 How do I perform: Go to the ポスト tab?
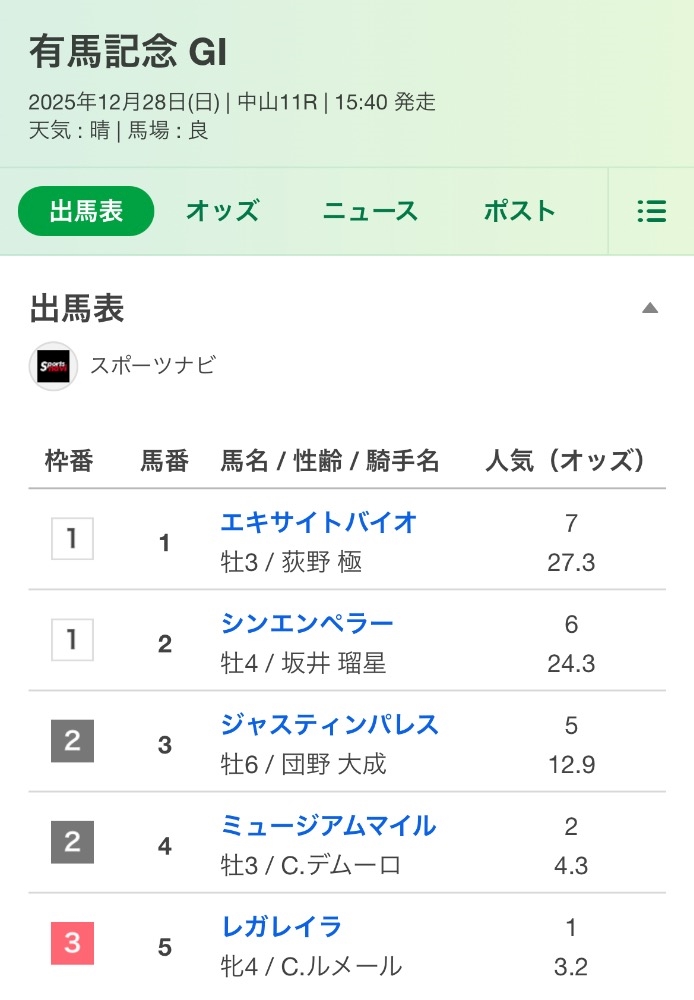coord(519,212)
